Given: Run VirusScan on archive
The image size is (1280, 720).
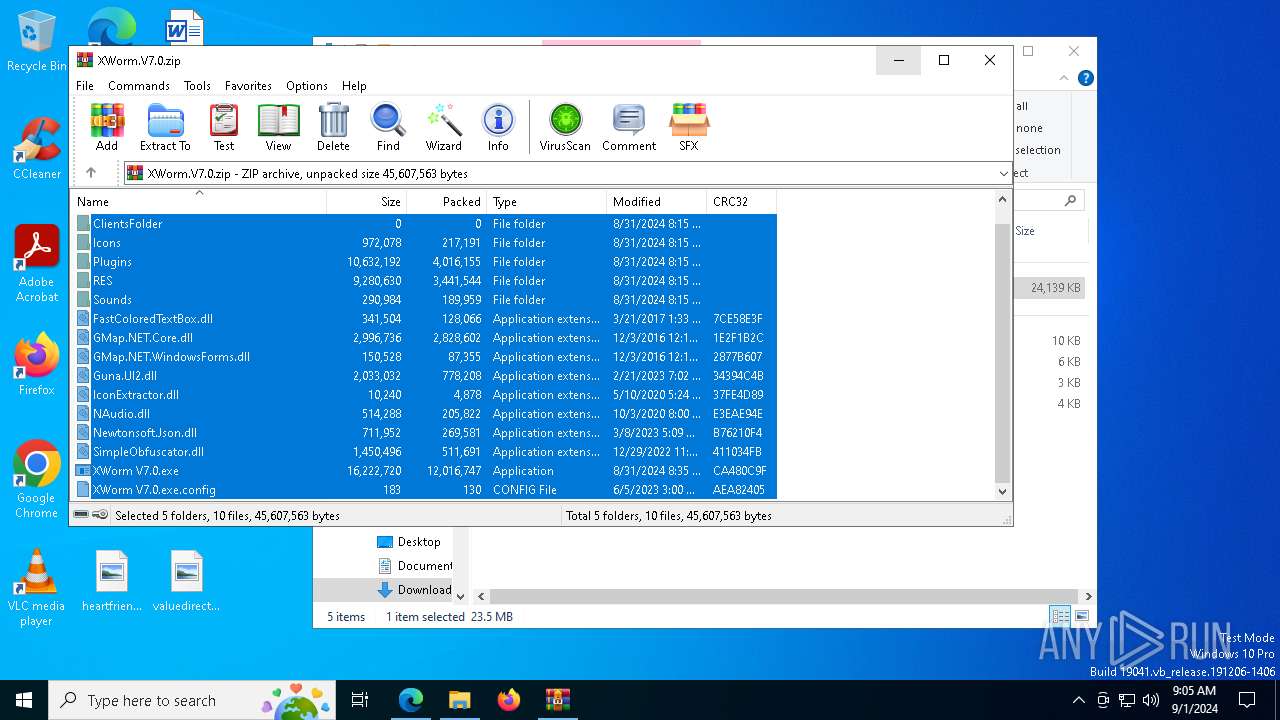Looking at the screenshot, I should pyautogui.click(x=565, y=127).
